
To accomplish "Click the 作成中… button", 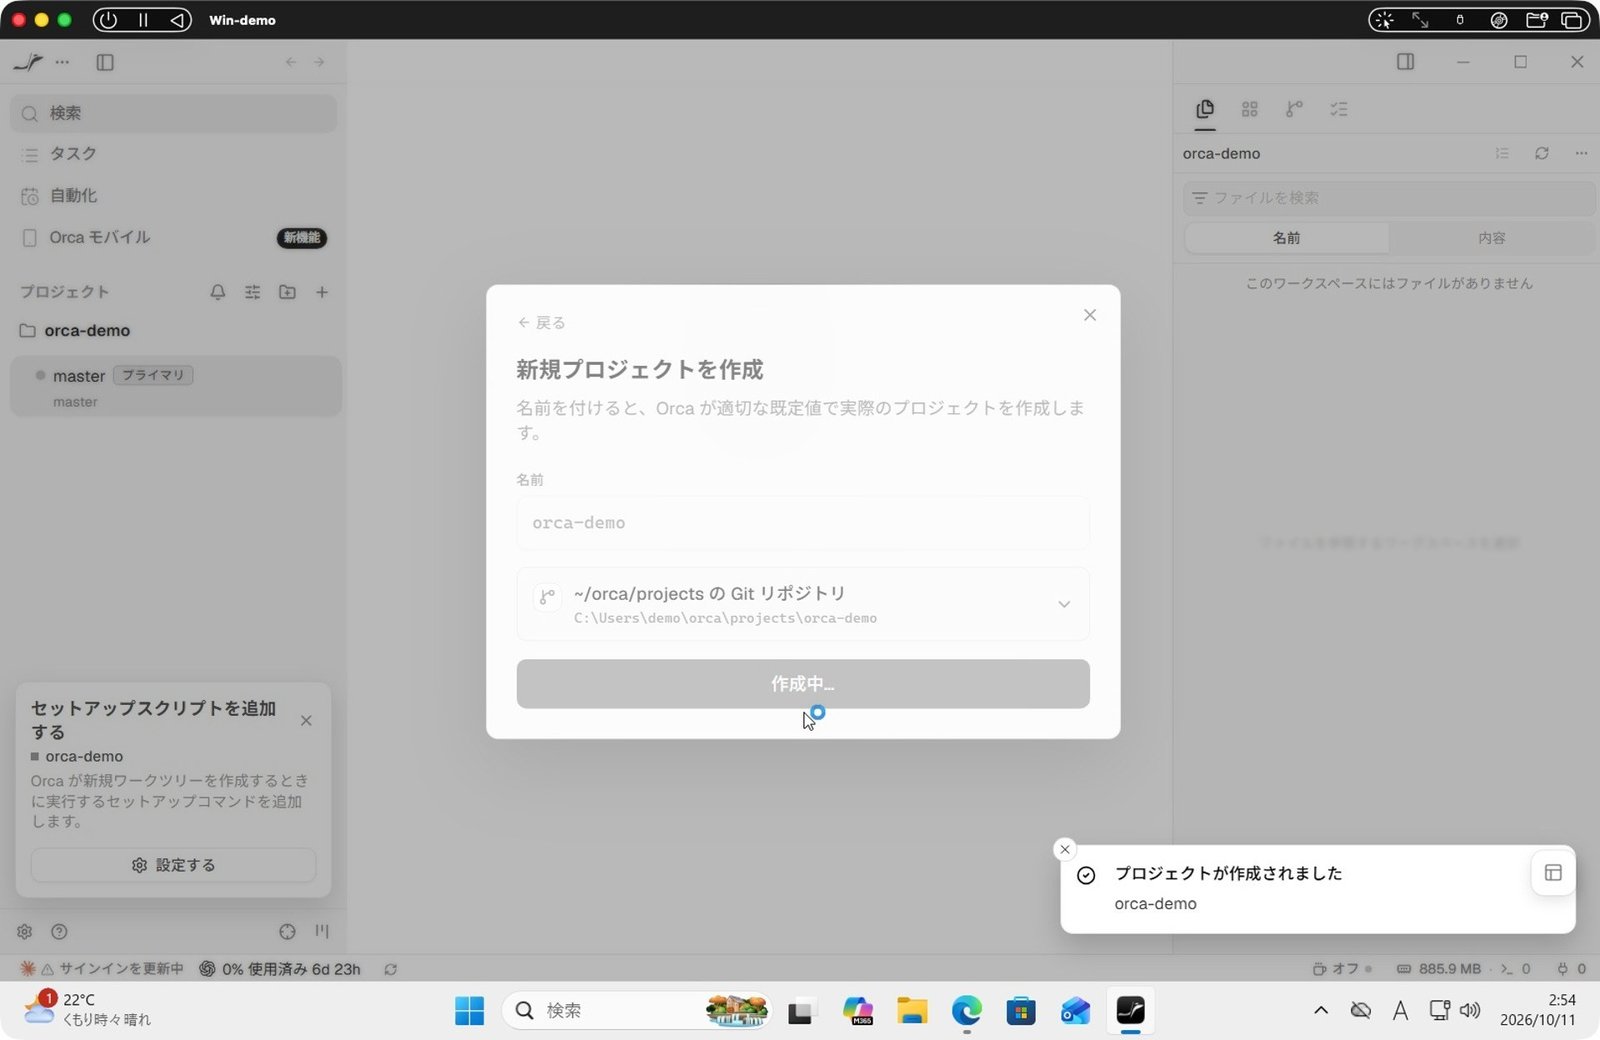I will 803,684.
